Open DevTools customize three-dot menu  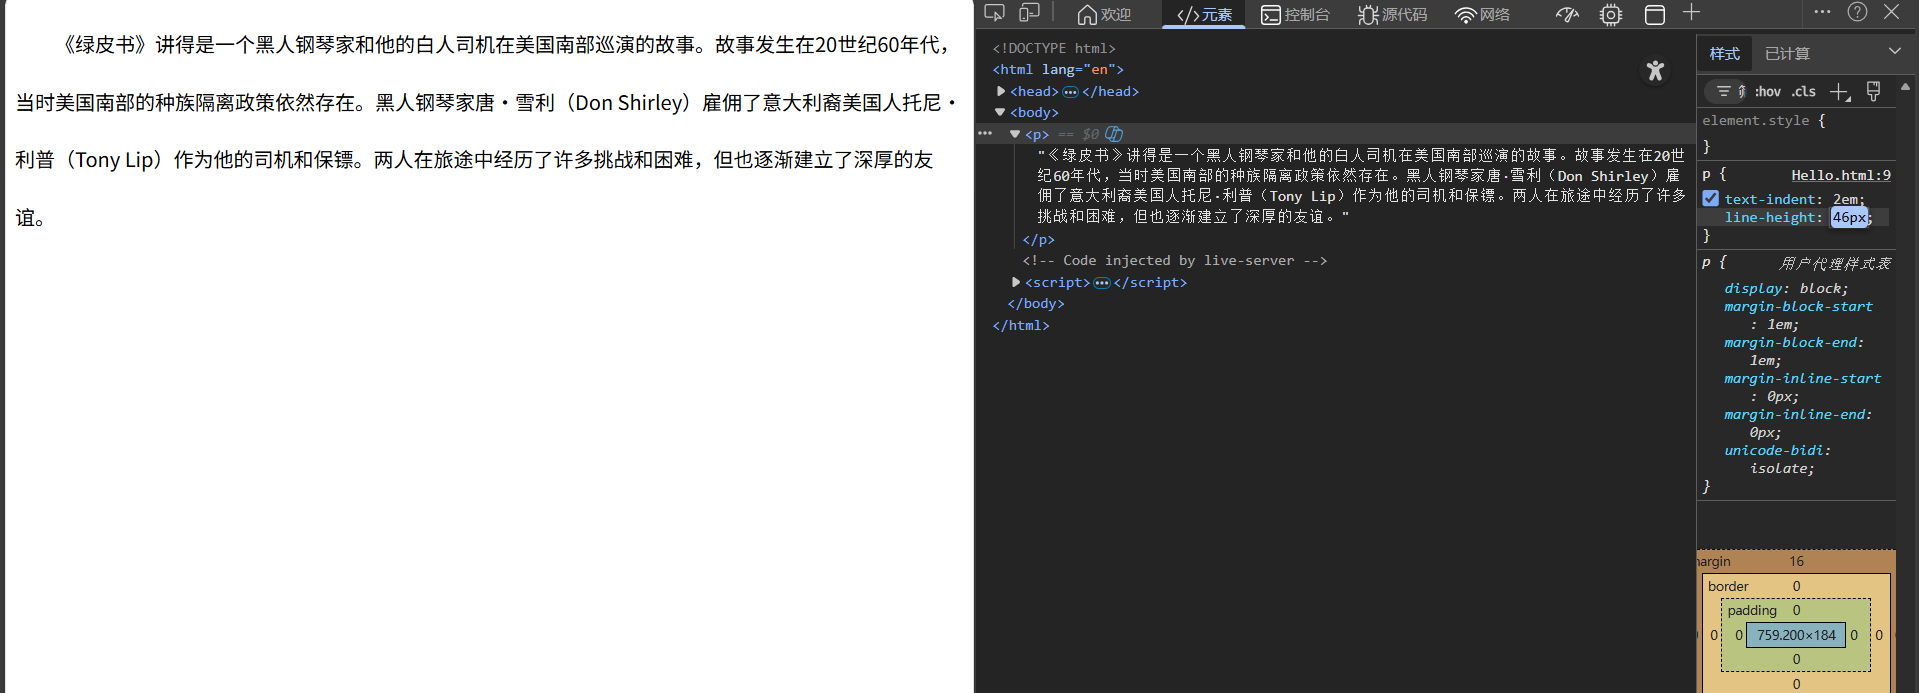click(1822, 12)
